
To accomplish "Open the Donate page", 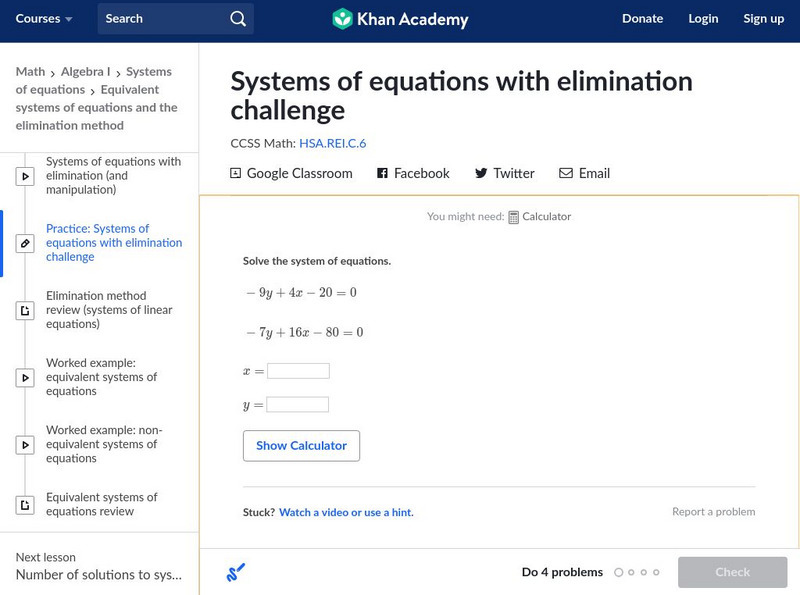I will coord(642,19).
